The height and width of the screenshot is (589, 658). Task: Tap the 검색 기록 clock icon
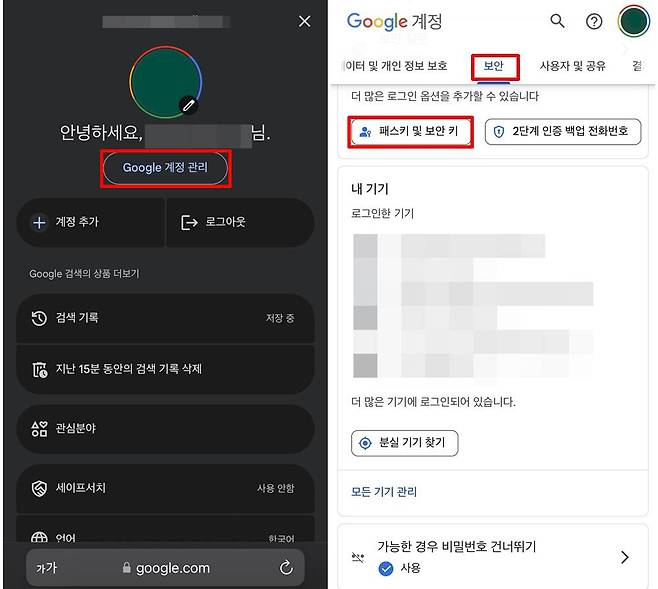click(39, 318)
